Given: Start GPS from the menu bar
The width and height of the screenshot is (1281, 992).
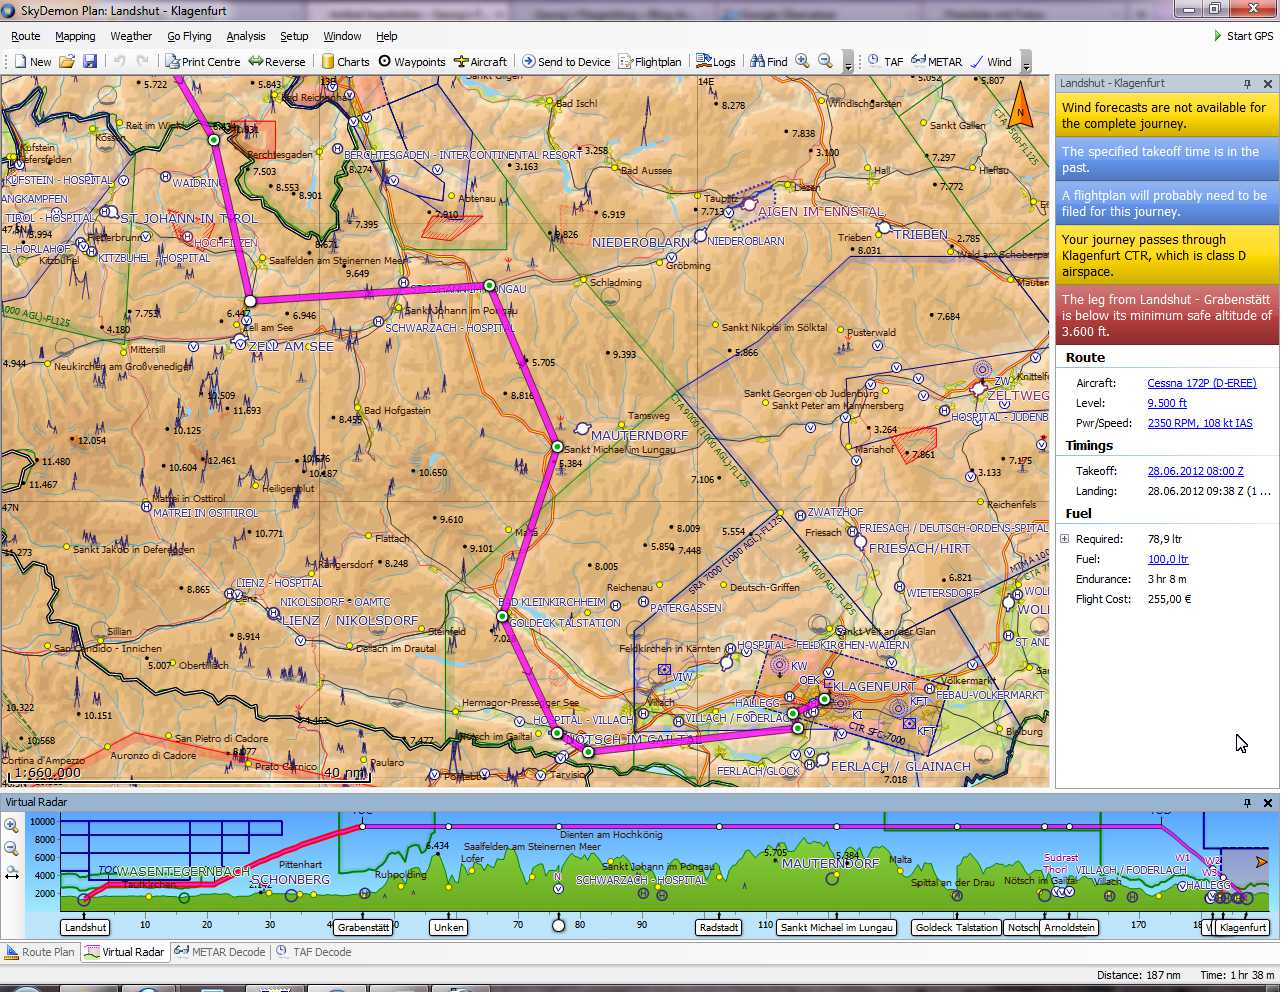Looking at the screenshot, I should 1243,36.
